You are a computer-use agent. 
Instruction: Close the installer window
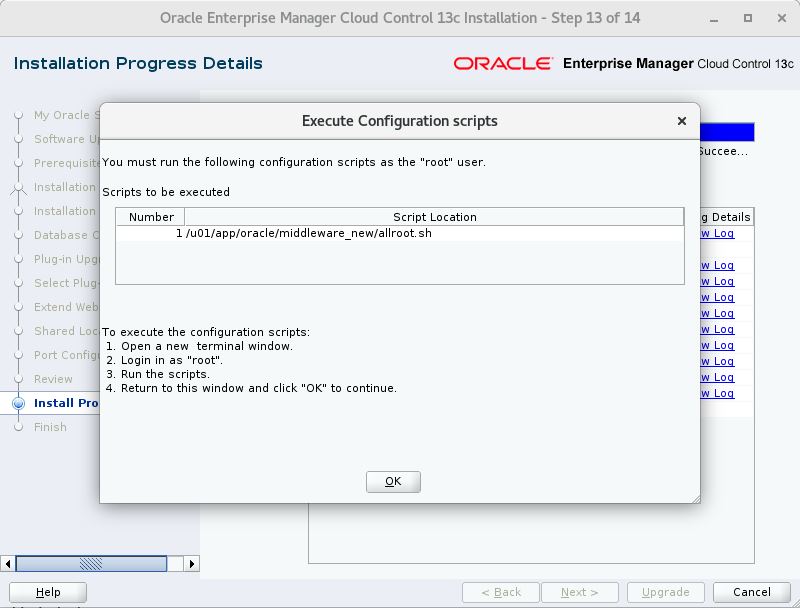pyautogui.click(x=782, y=18)
